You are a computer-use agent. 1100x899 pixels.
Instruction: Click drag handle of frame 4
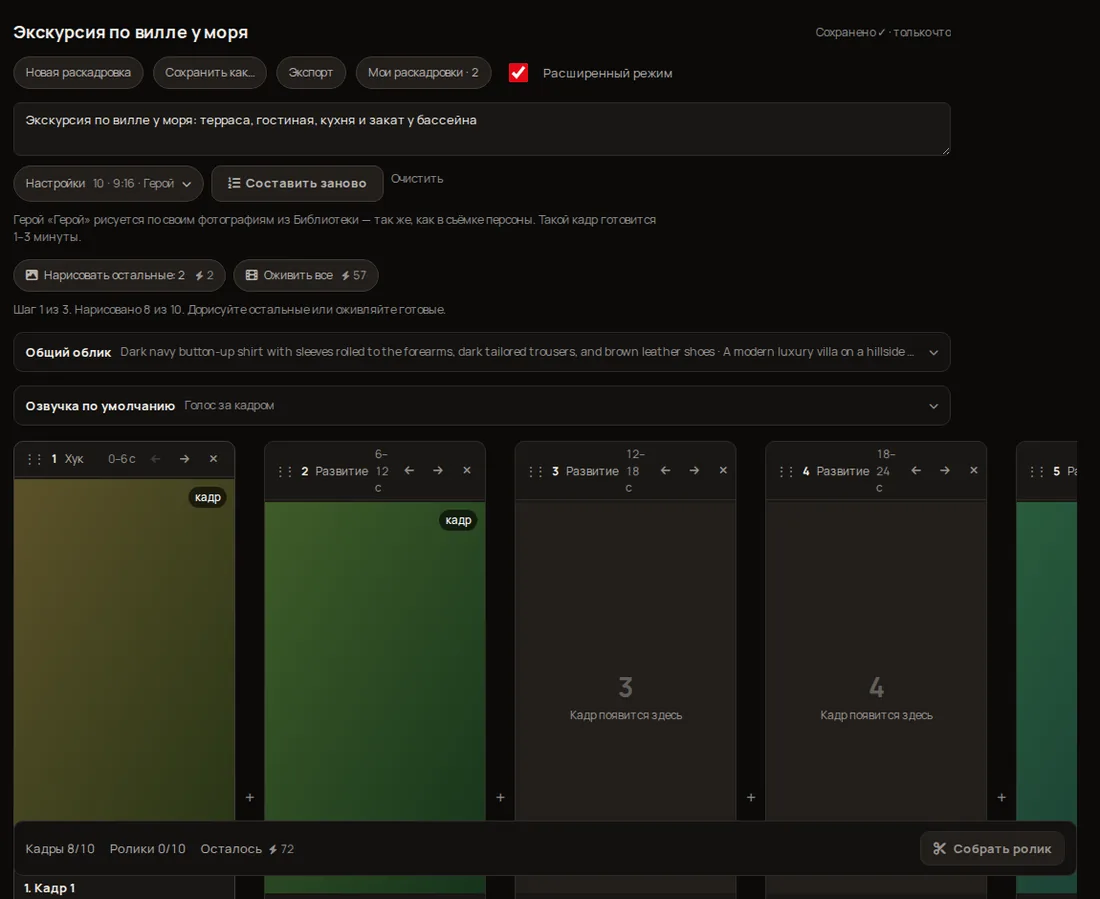coord(786,471)
